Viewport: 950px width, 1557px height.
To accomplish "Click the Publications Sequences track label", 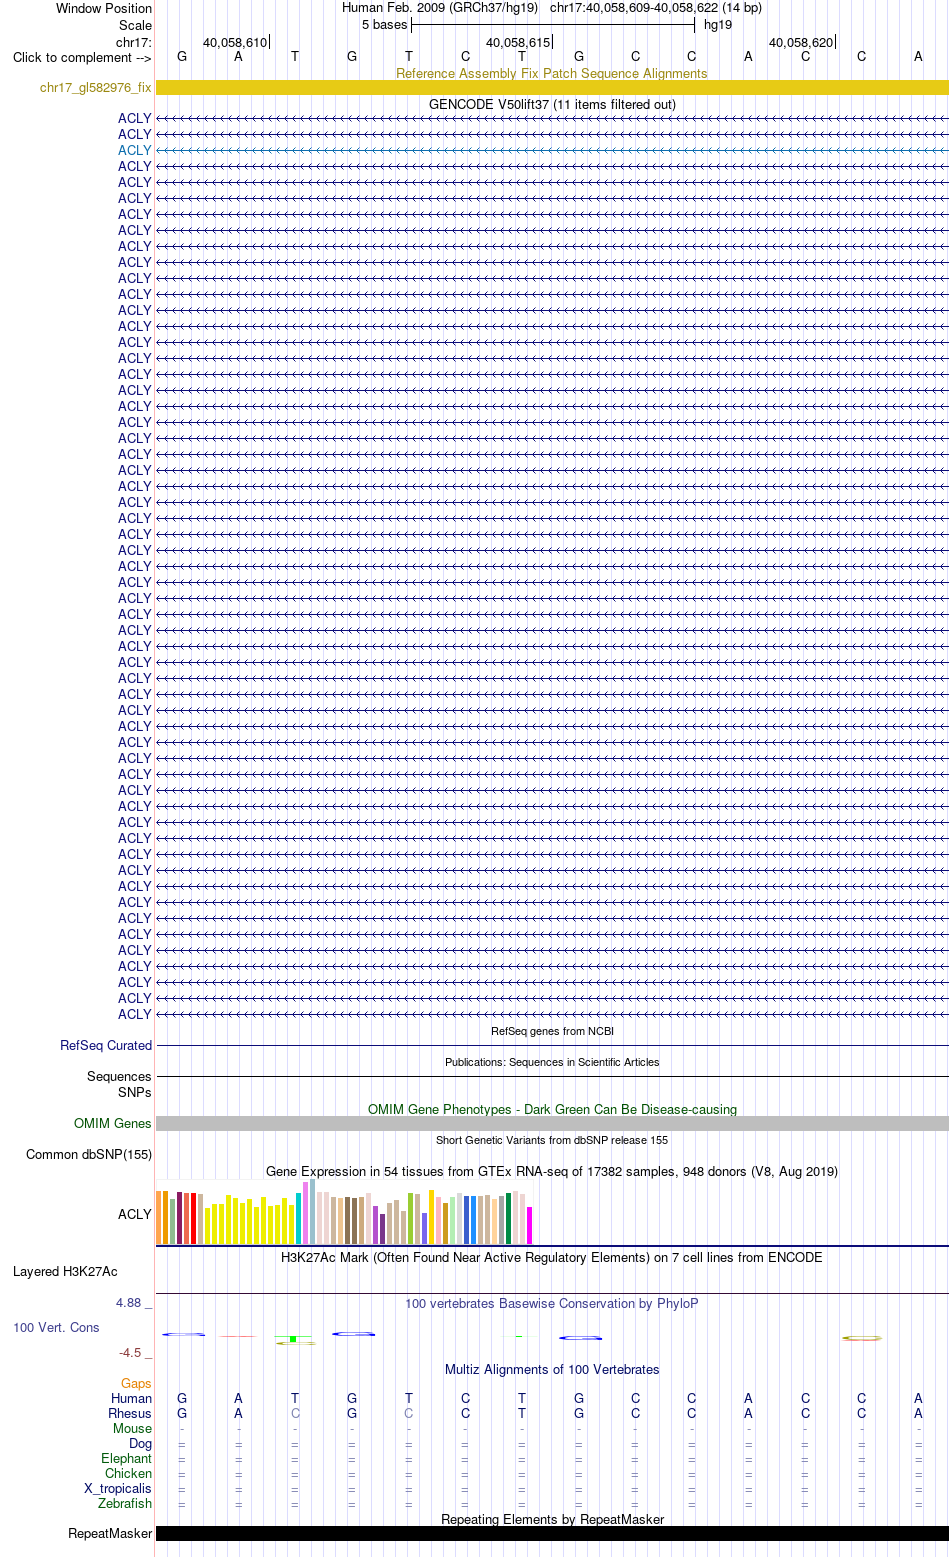I will point(119,1076).
